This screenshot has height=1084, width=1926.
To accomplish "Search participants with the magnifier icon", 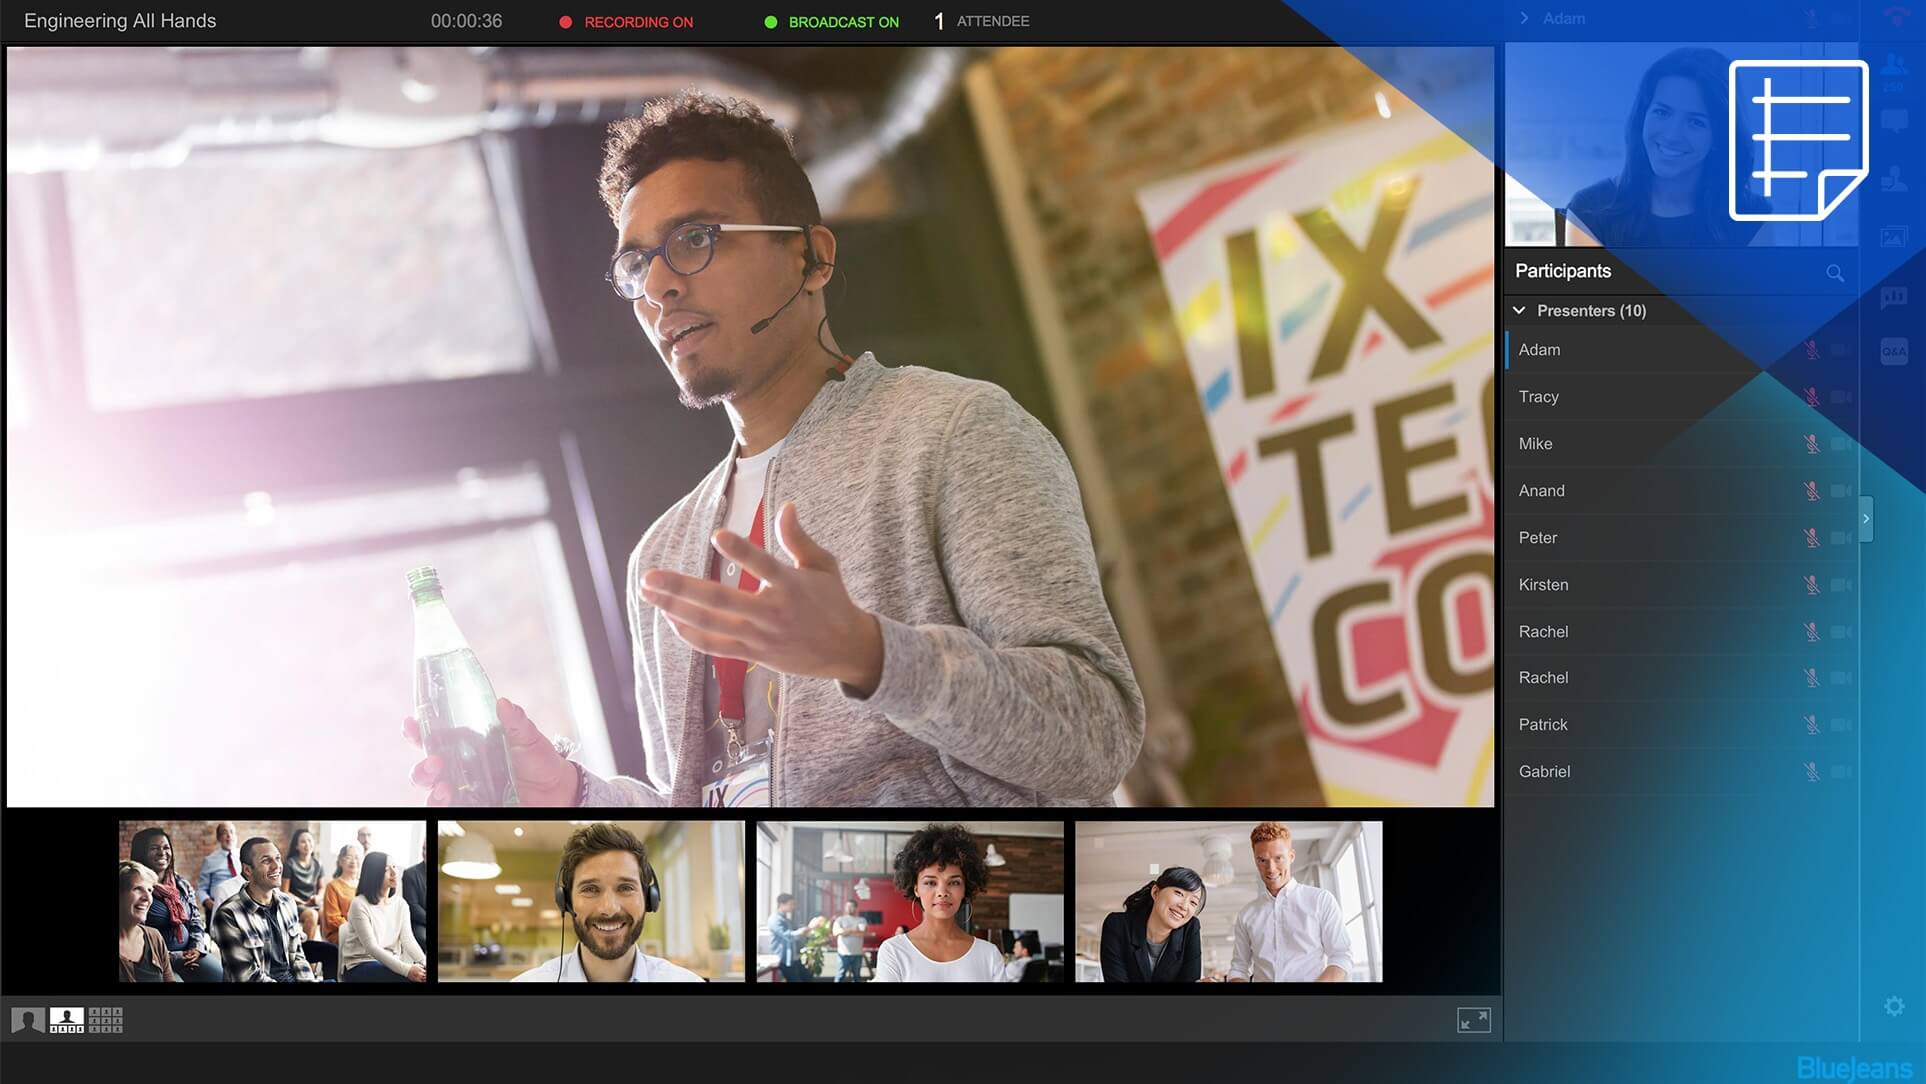I will 1834,272.
